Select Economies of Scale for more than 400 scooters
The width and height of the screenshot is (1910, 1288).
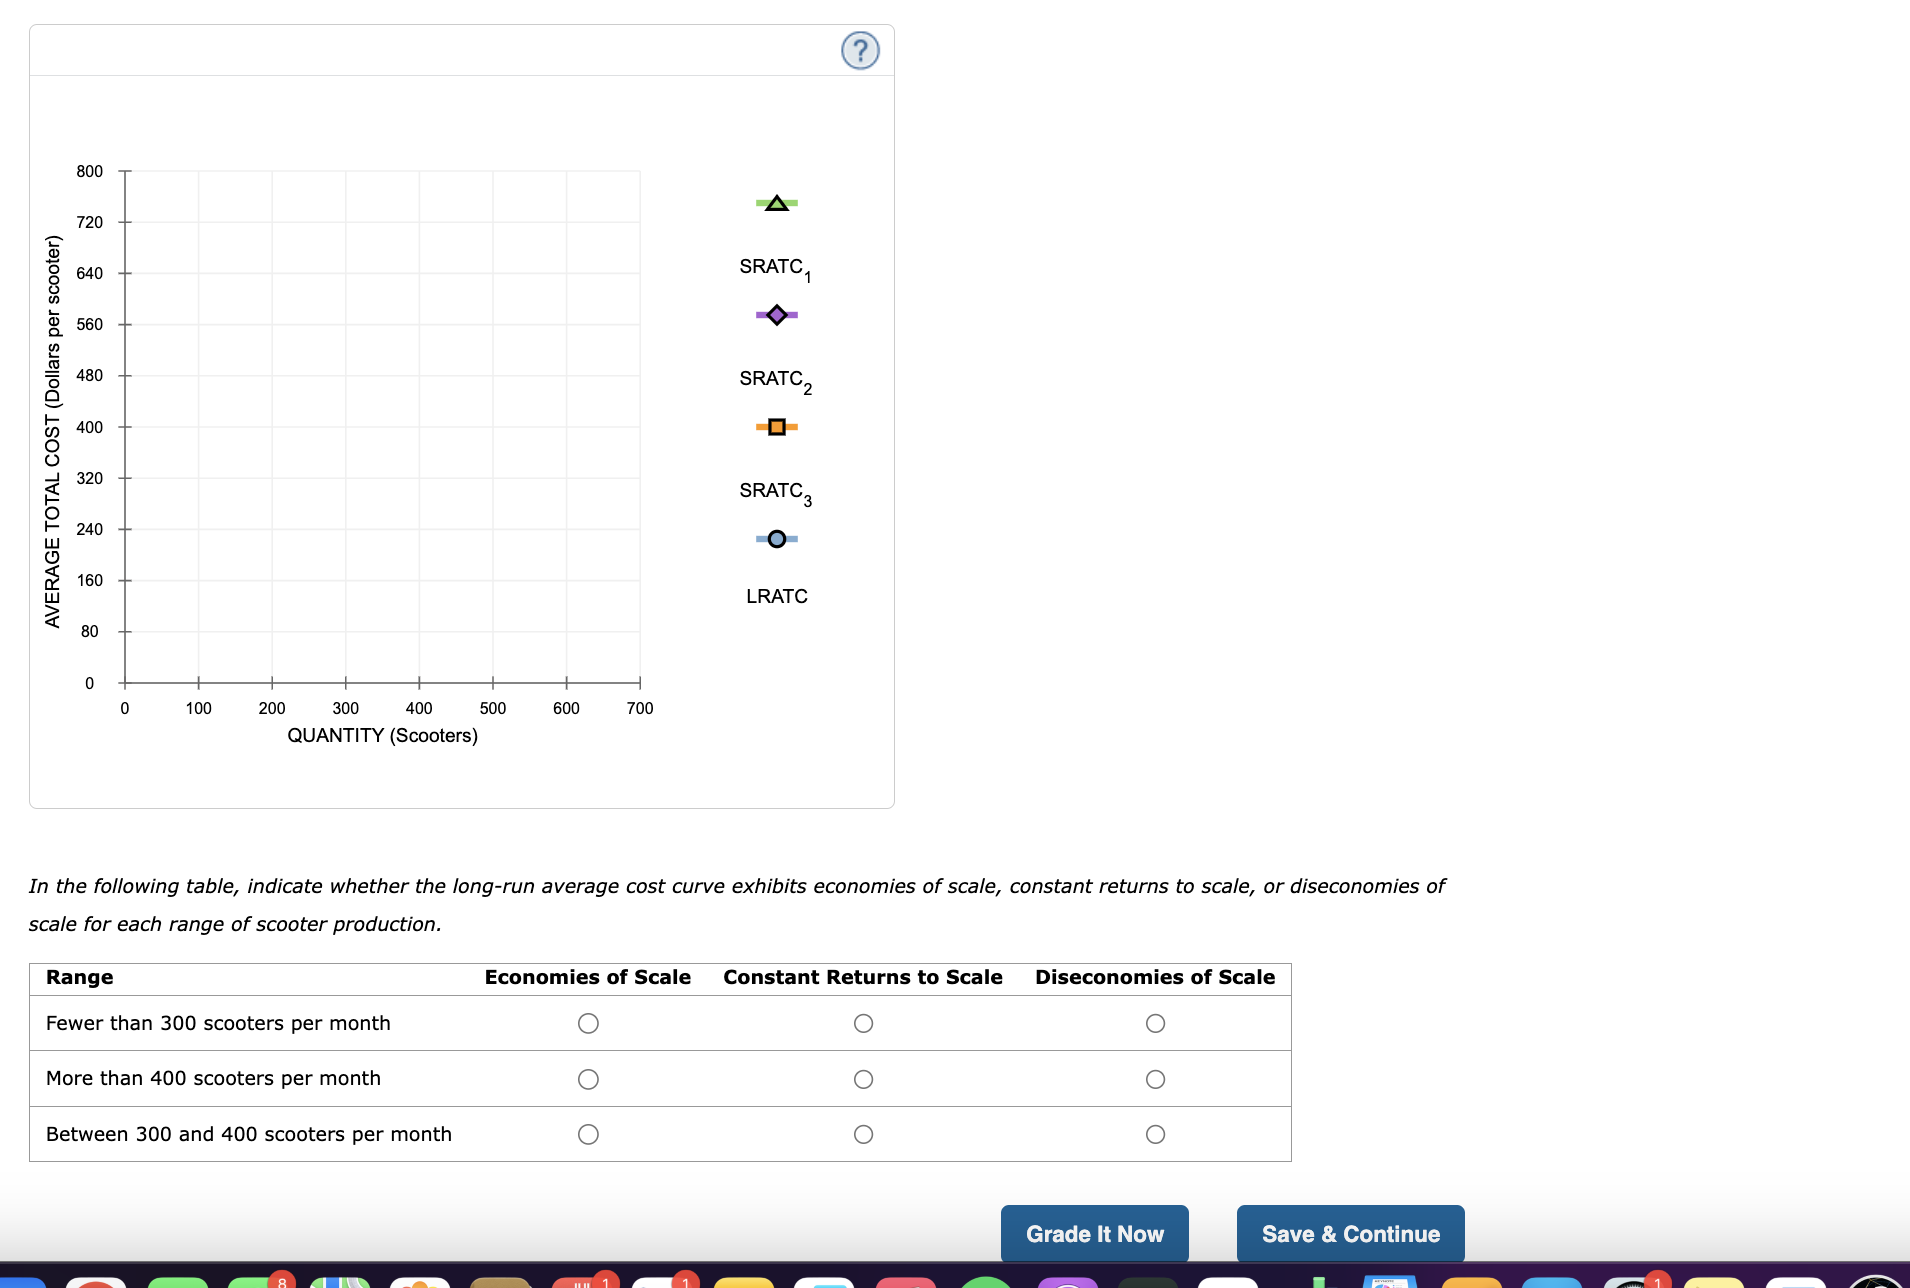point(590,1078)
